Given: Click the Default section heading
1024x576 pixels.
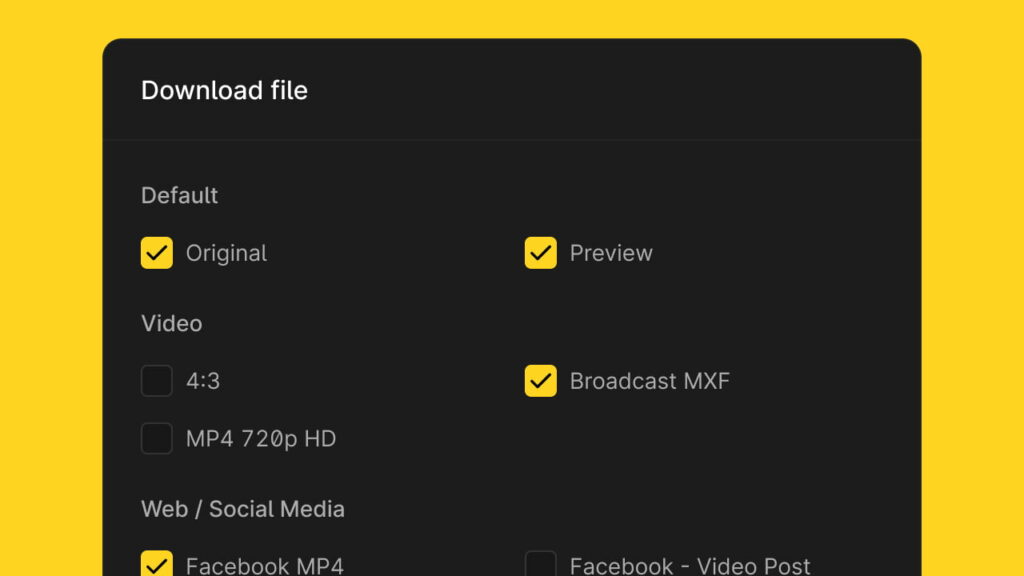Looking at the screenshot, I should (x=180, y=195).
